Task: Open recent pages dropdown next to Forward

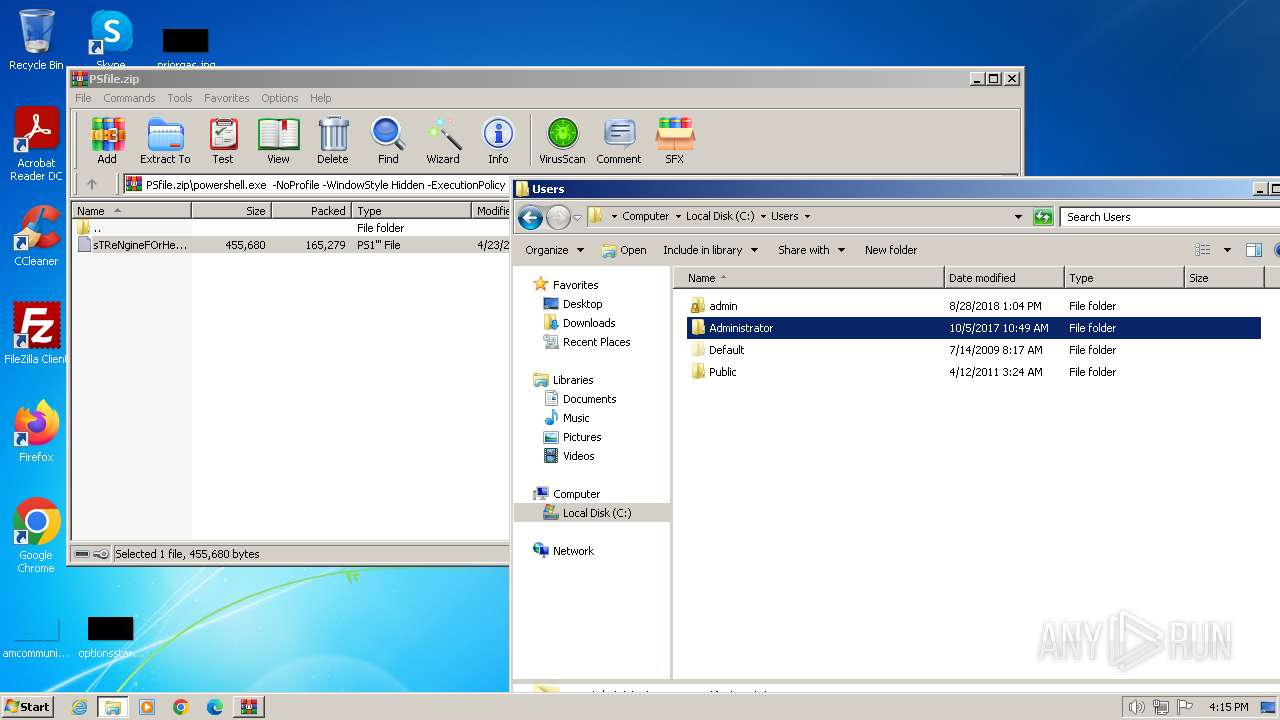Action: [x=577, y=217]
